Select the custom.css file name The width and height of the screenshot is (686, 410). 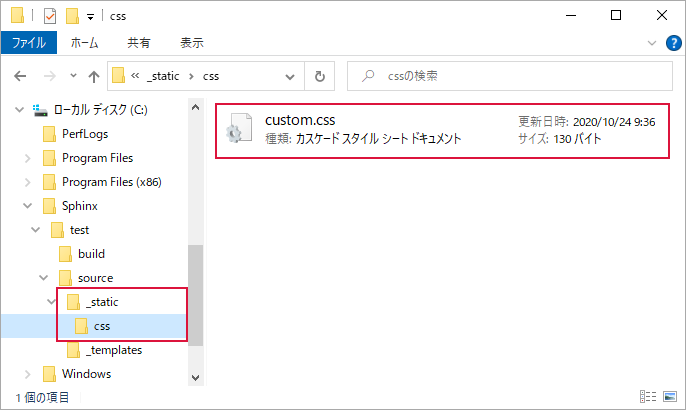pyautogui.click(x=300, y=120)
